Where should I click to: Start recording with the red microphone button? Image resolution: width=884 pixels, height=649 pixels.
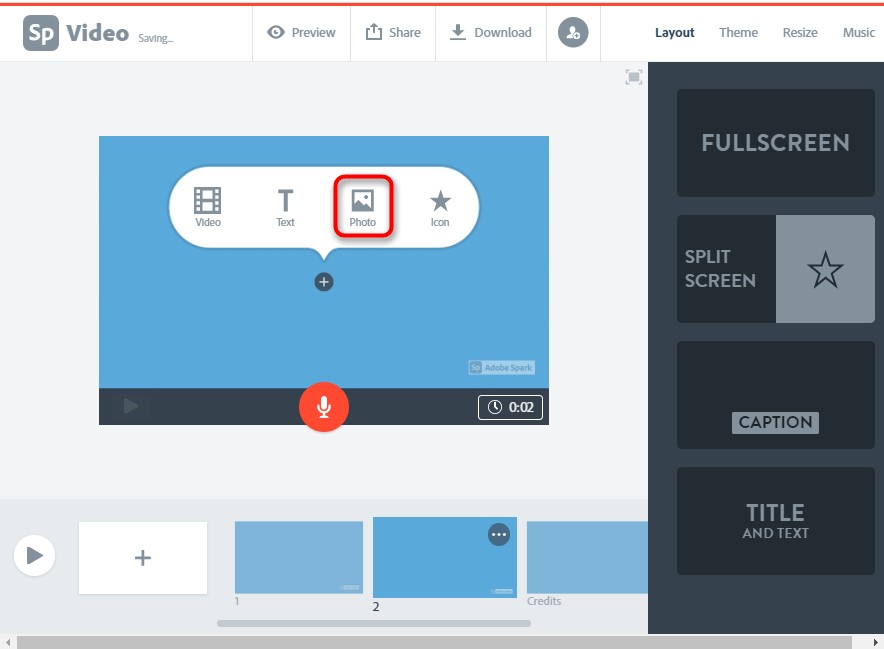(x=323, y=407)
